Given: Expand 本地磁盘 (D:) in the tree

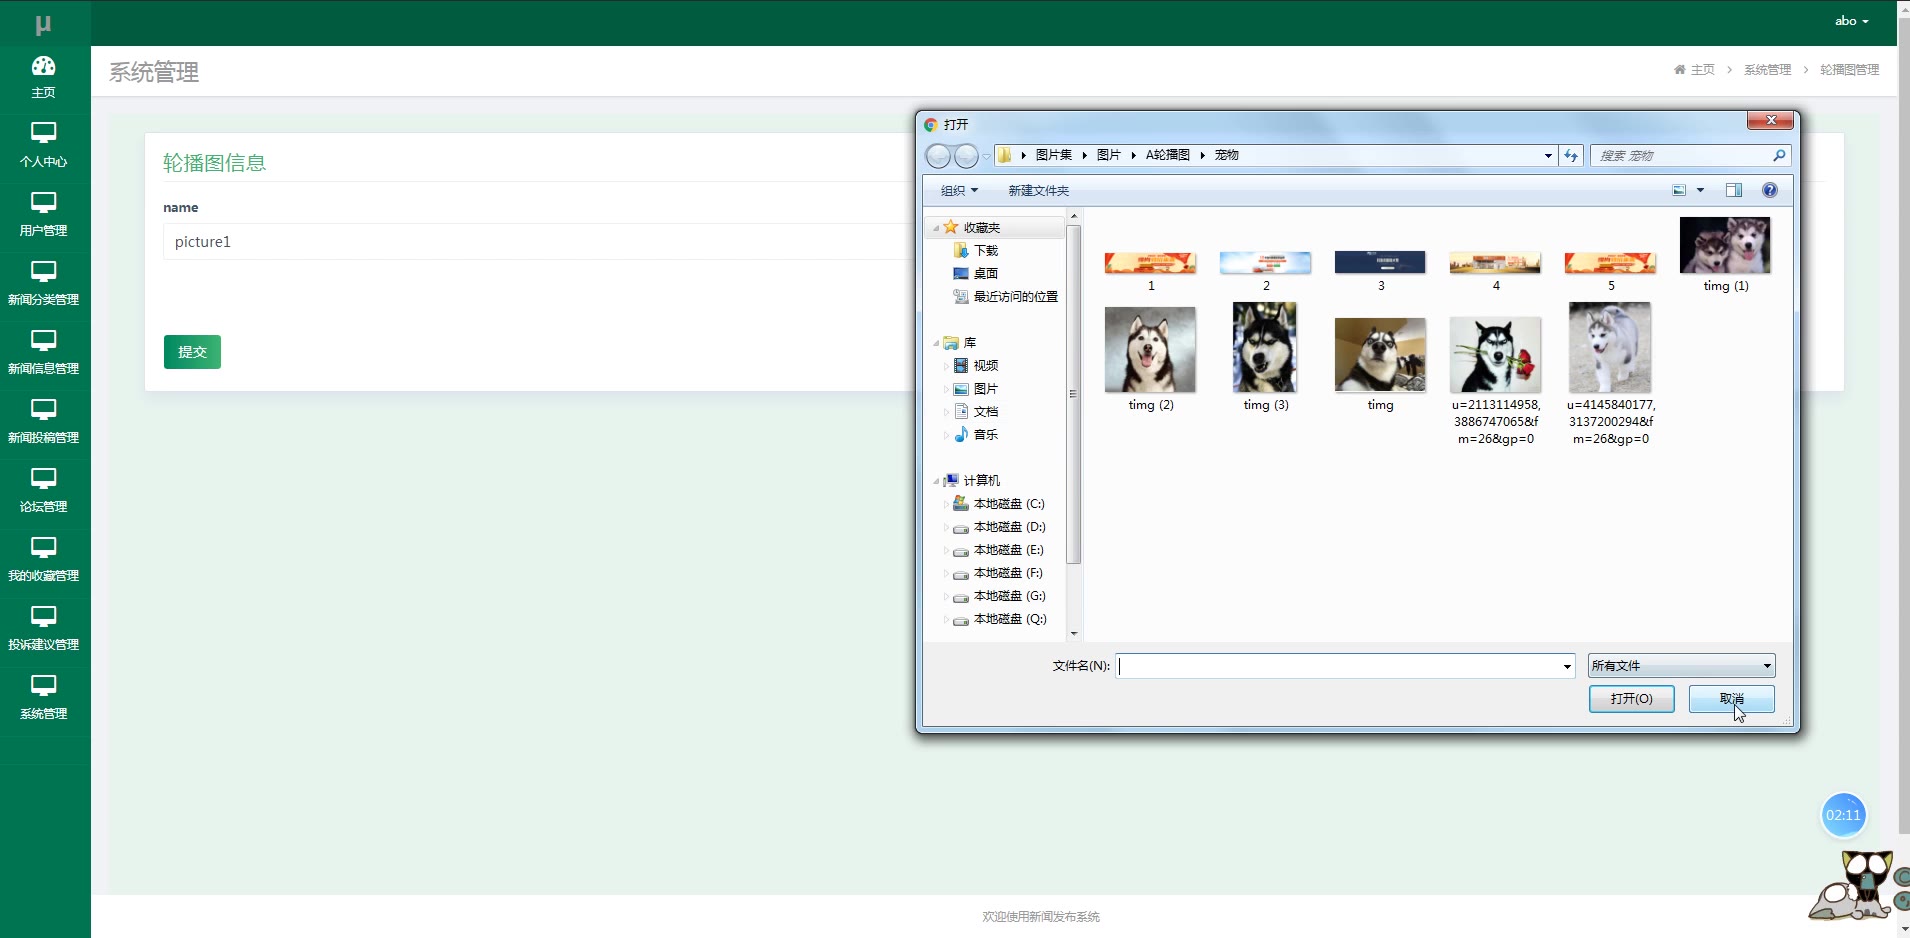Looking at the screenshot, I should [x=947, y=527].
